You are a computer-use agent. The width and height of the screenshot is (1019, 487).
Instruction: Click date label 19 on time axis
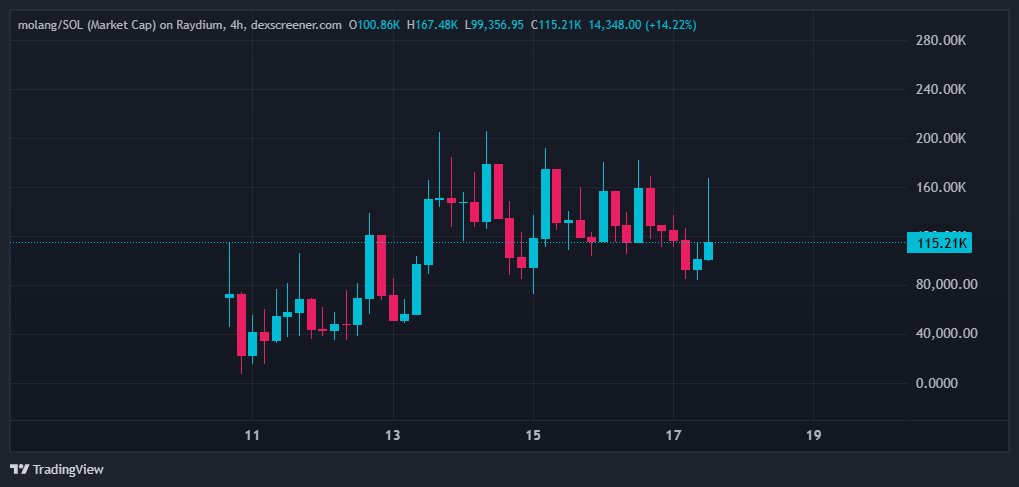813,436
